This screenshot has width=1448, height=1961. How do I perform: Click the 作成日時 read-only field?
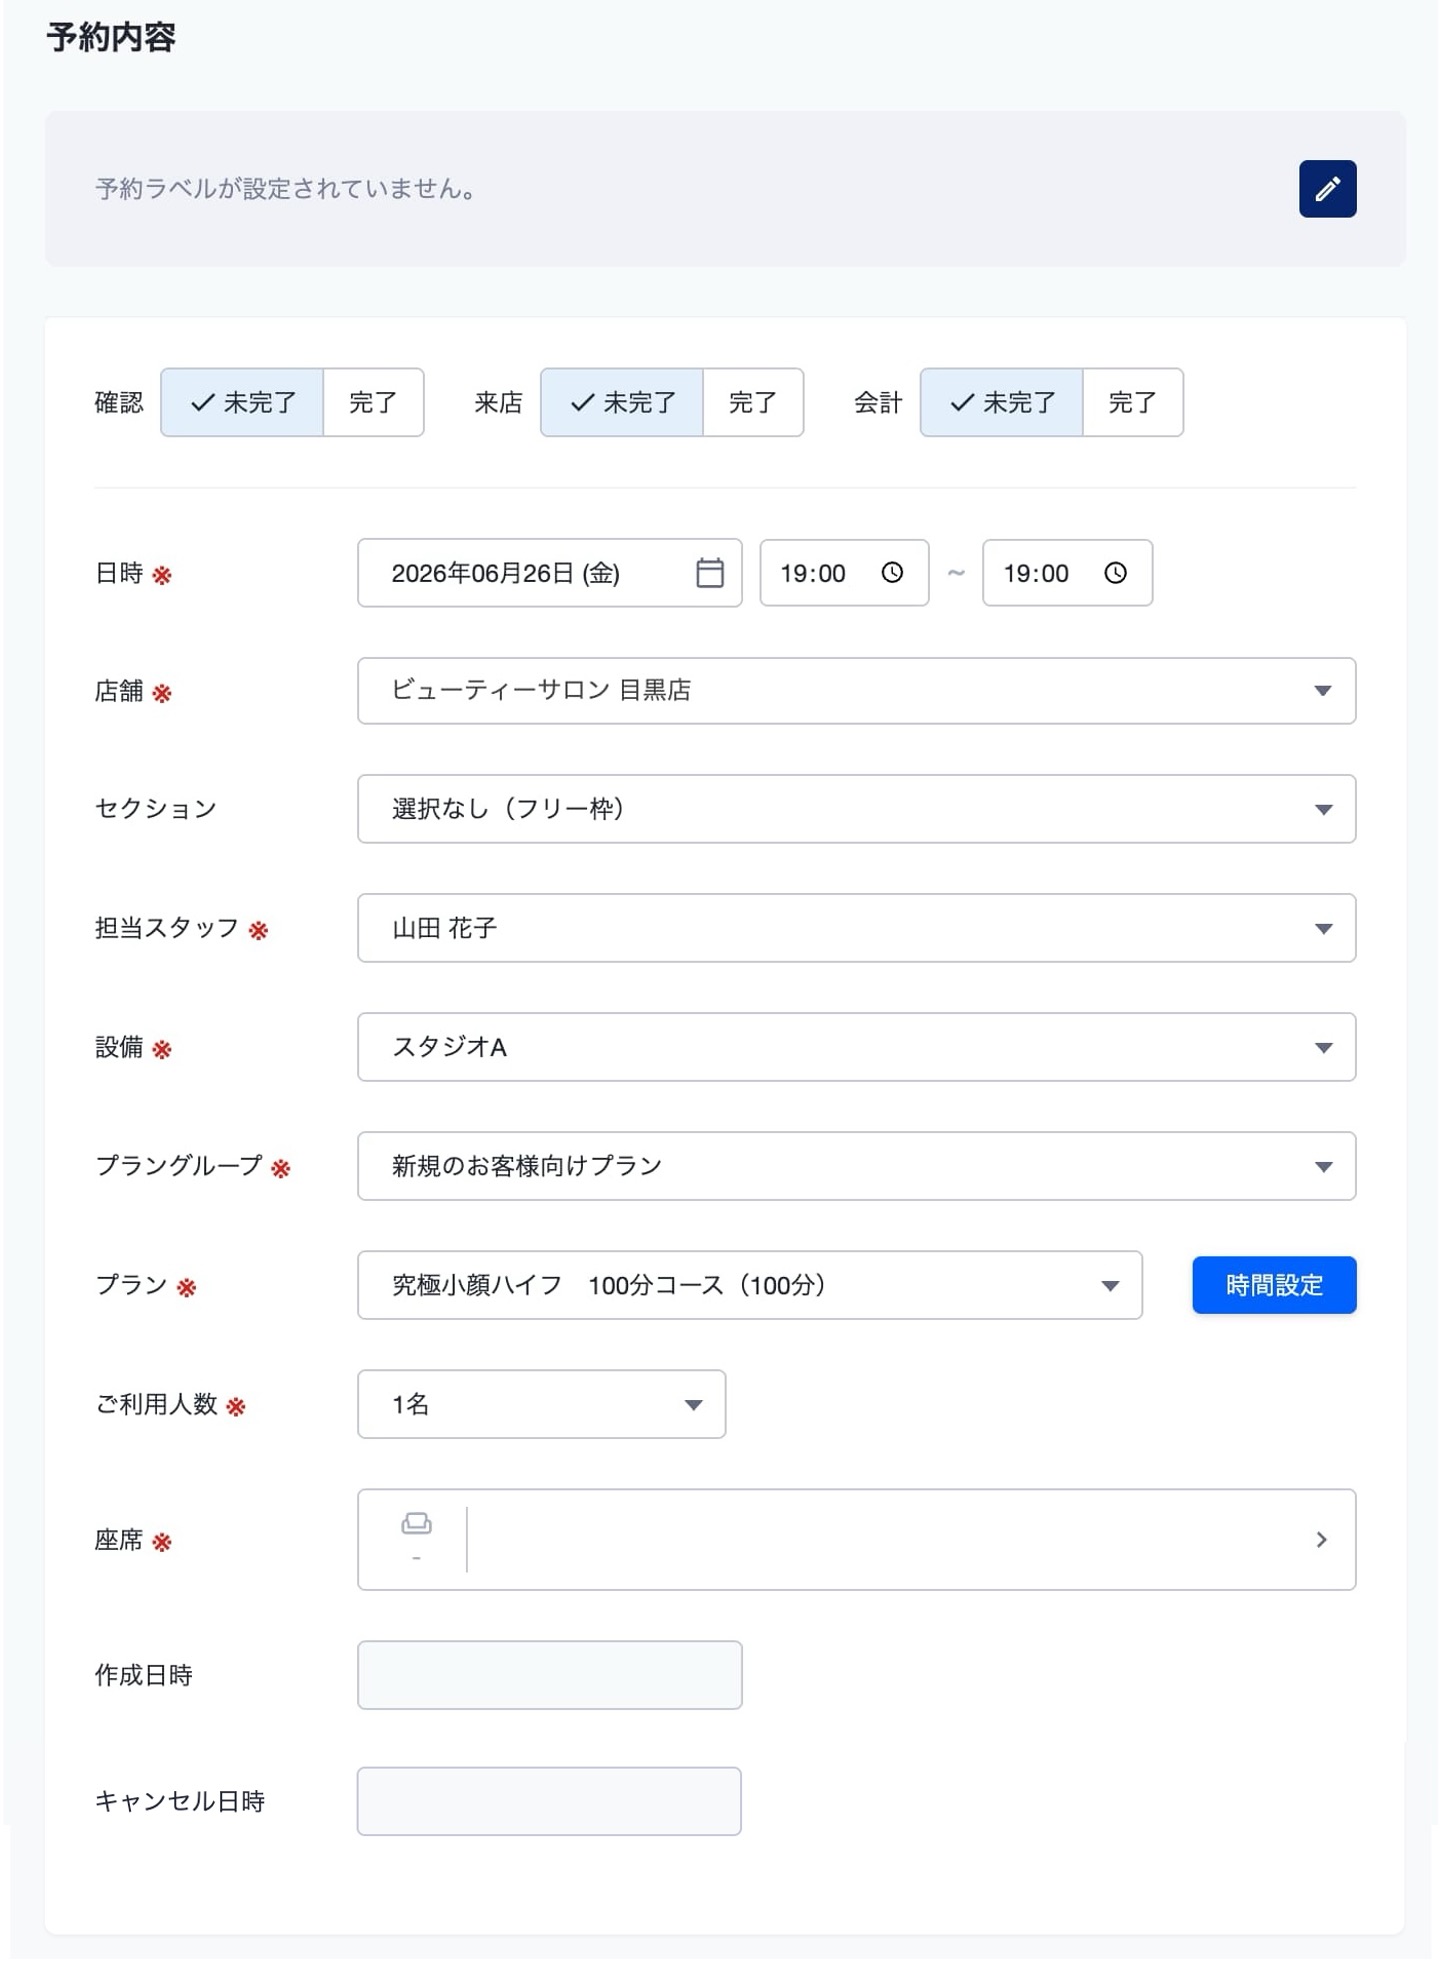(x=549, y=1675)
